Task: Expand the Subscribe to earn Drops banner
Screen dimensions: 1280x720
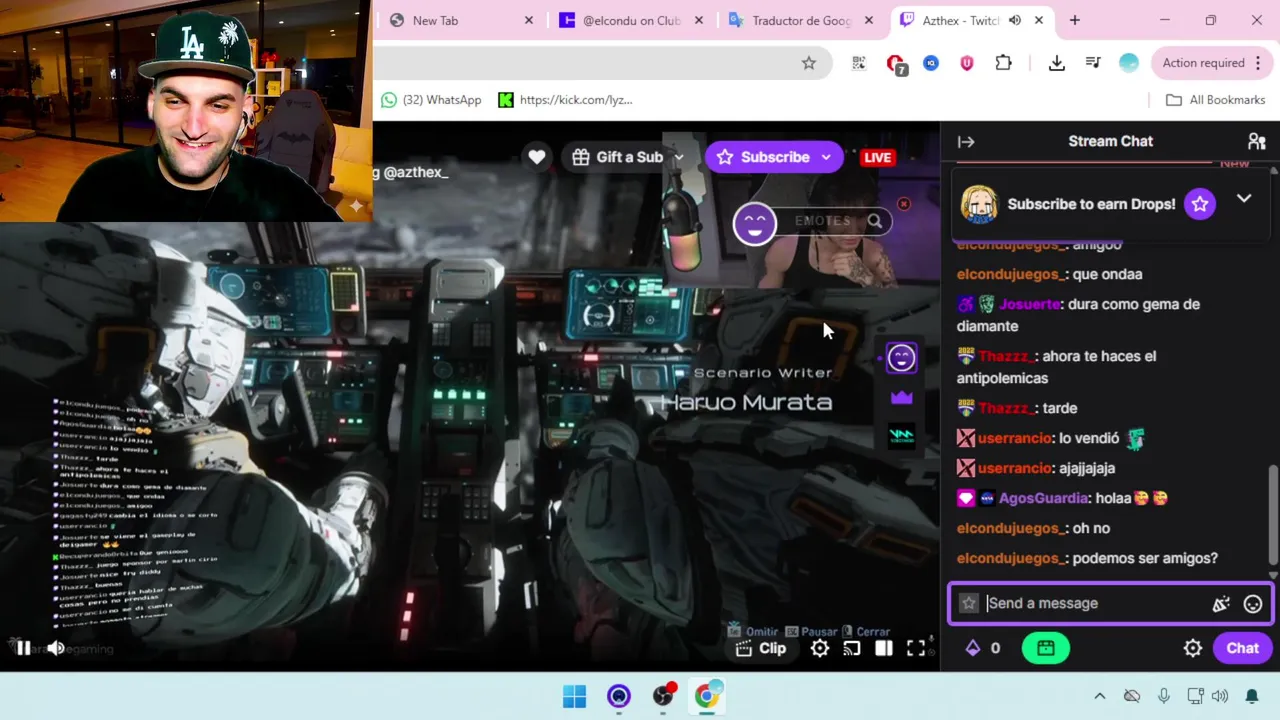Action: (1244, 198)
